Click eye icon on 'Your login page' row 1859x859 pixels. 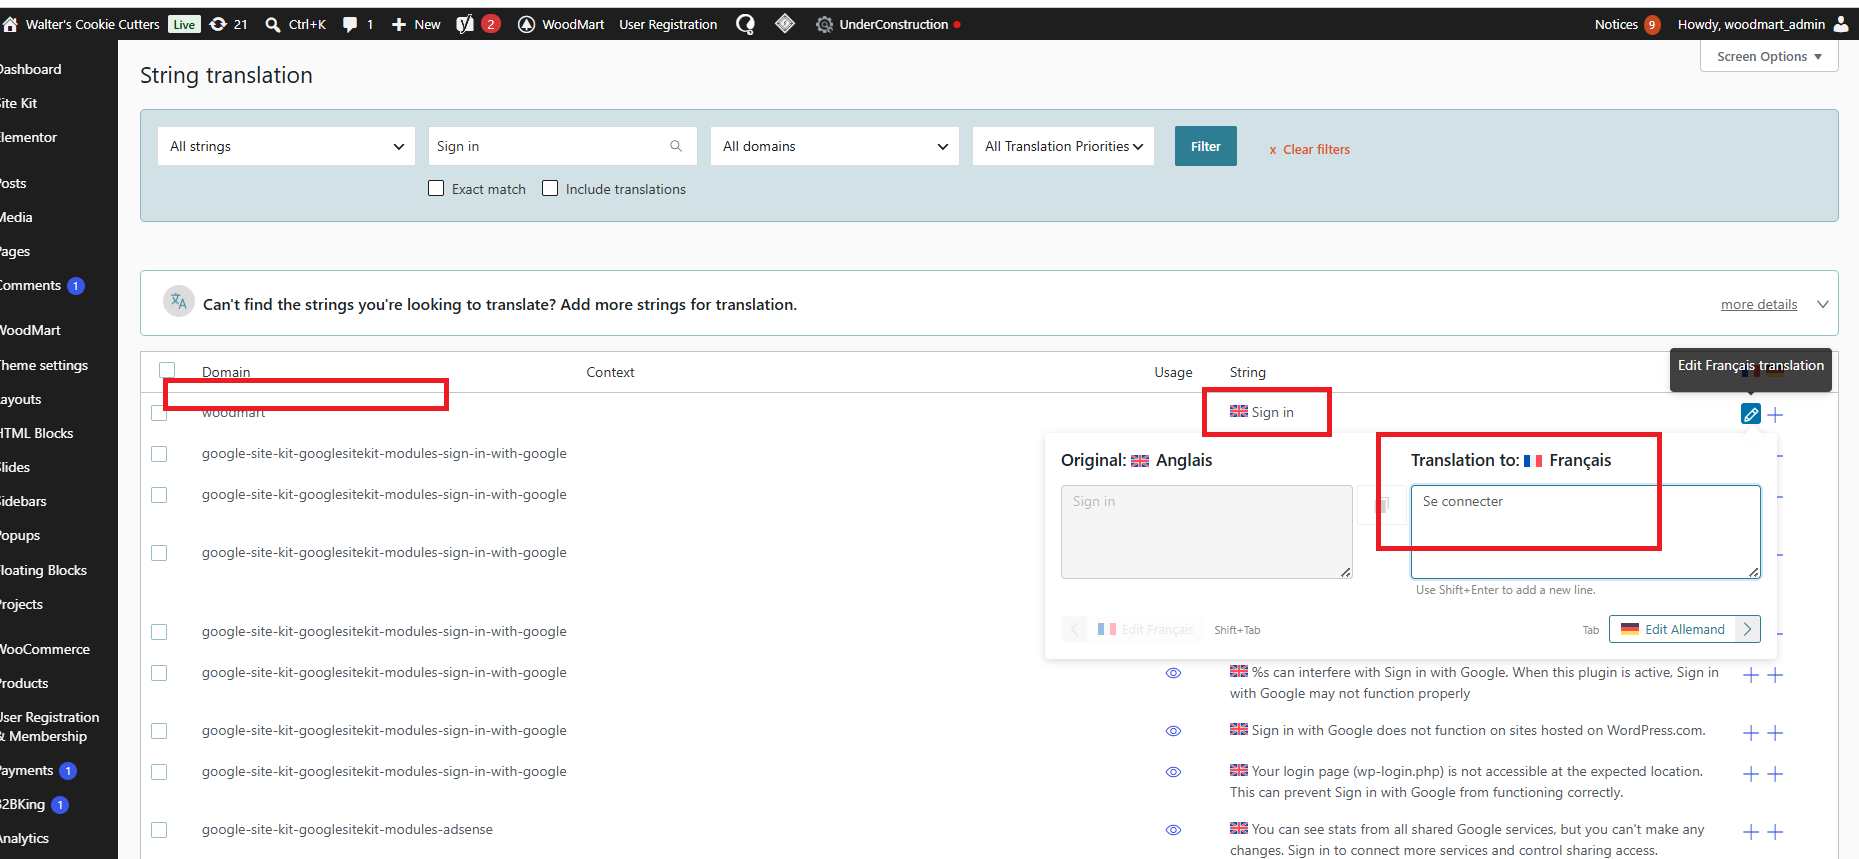click(1174, 772)
